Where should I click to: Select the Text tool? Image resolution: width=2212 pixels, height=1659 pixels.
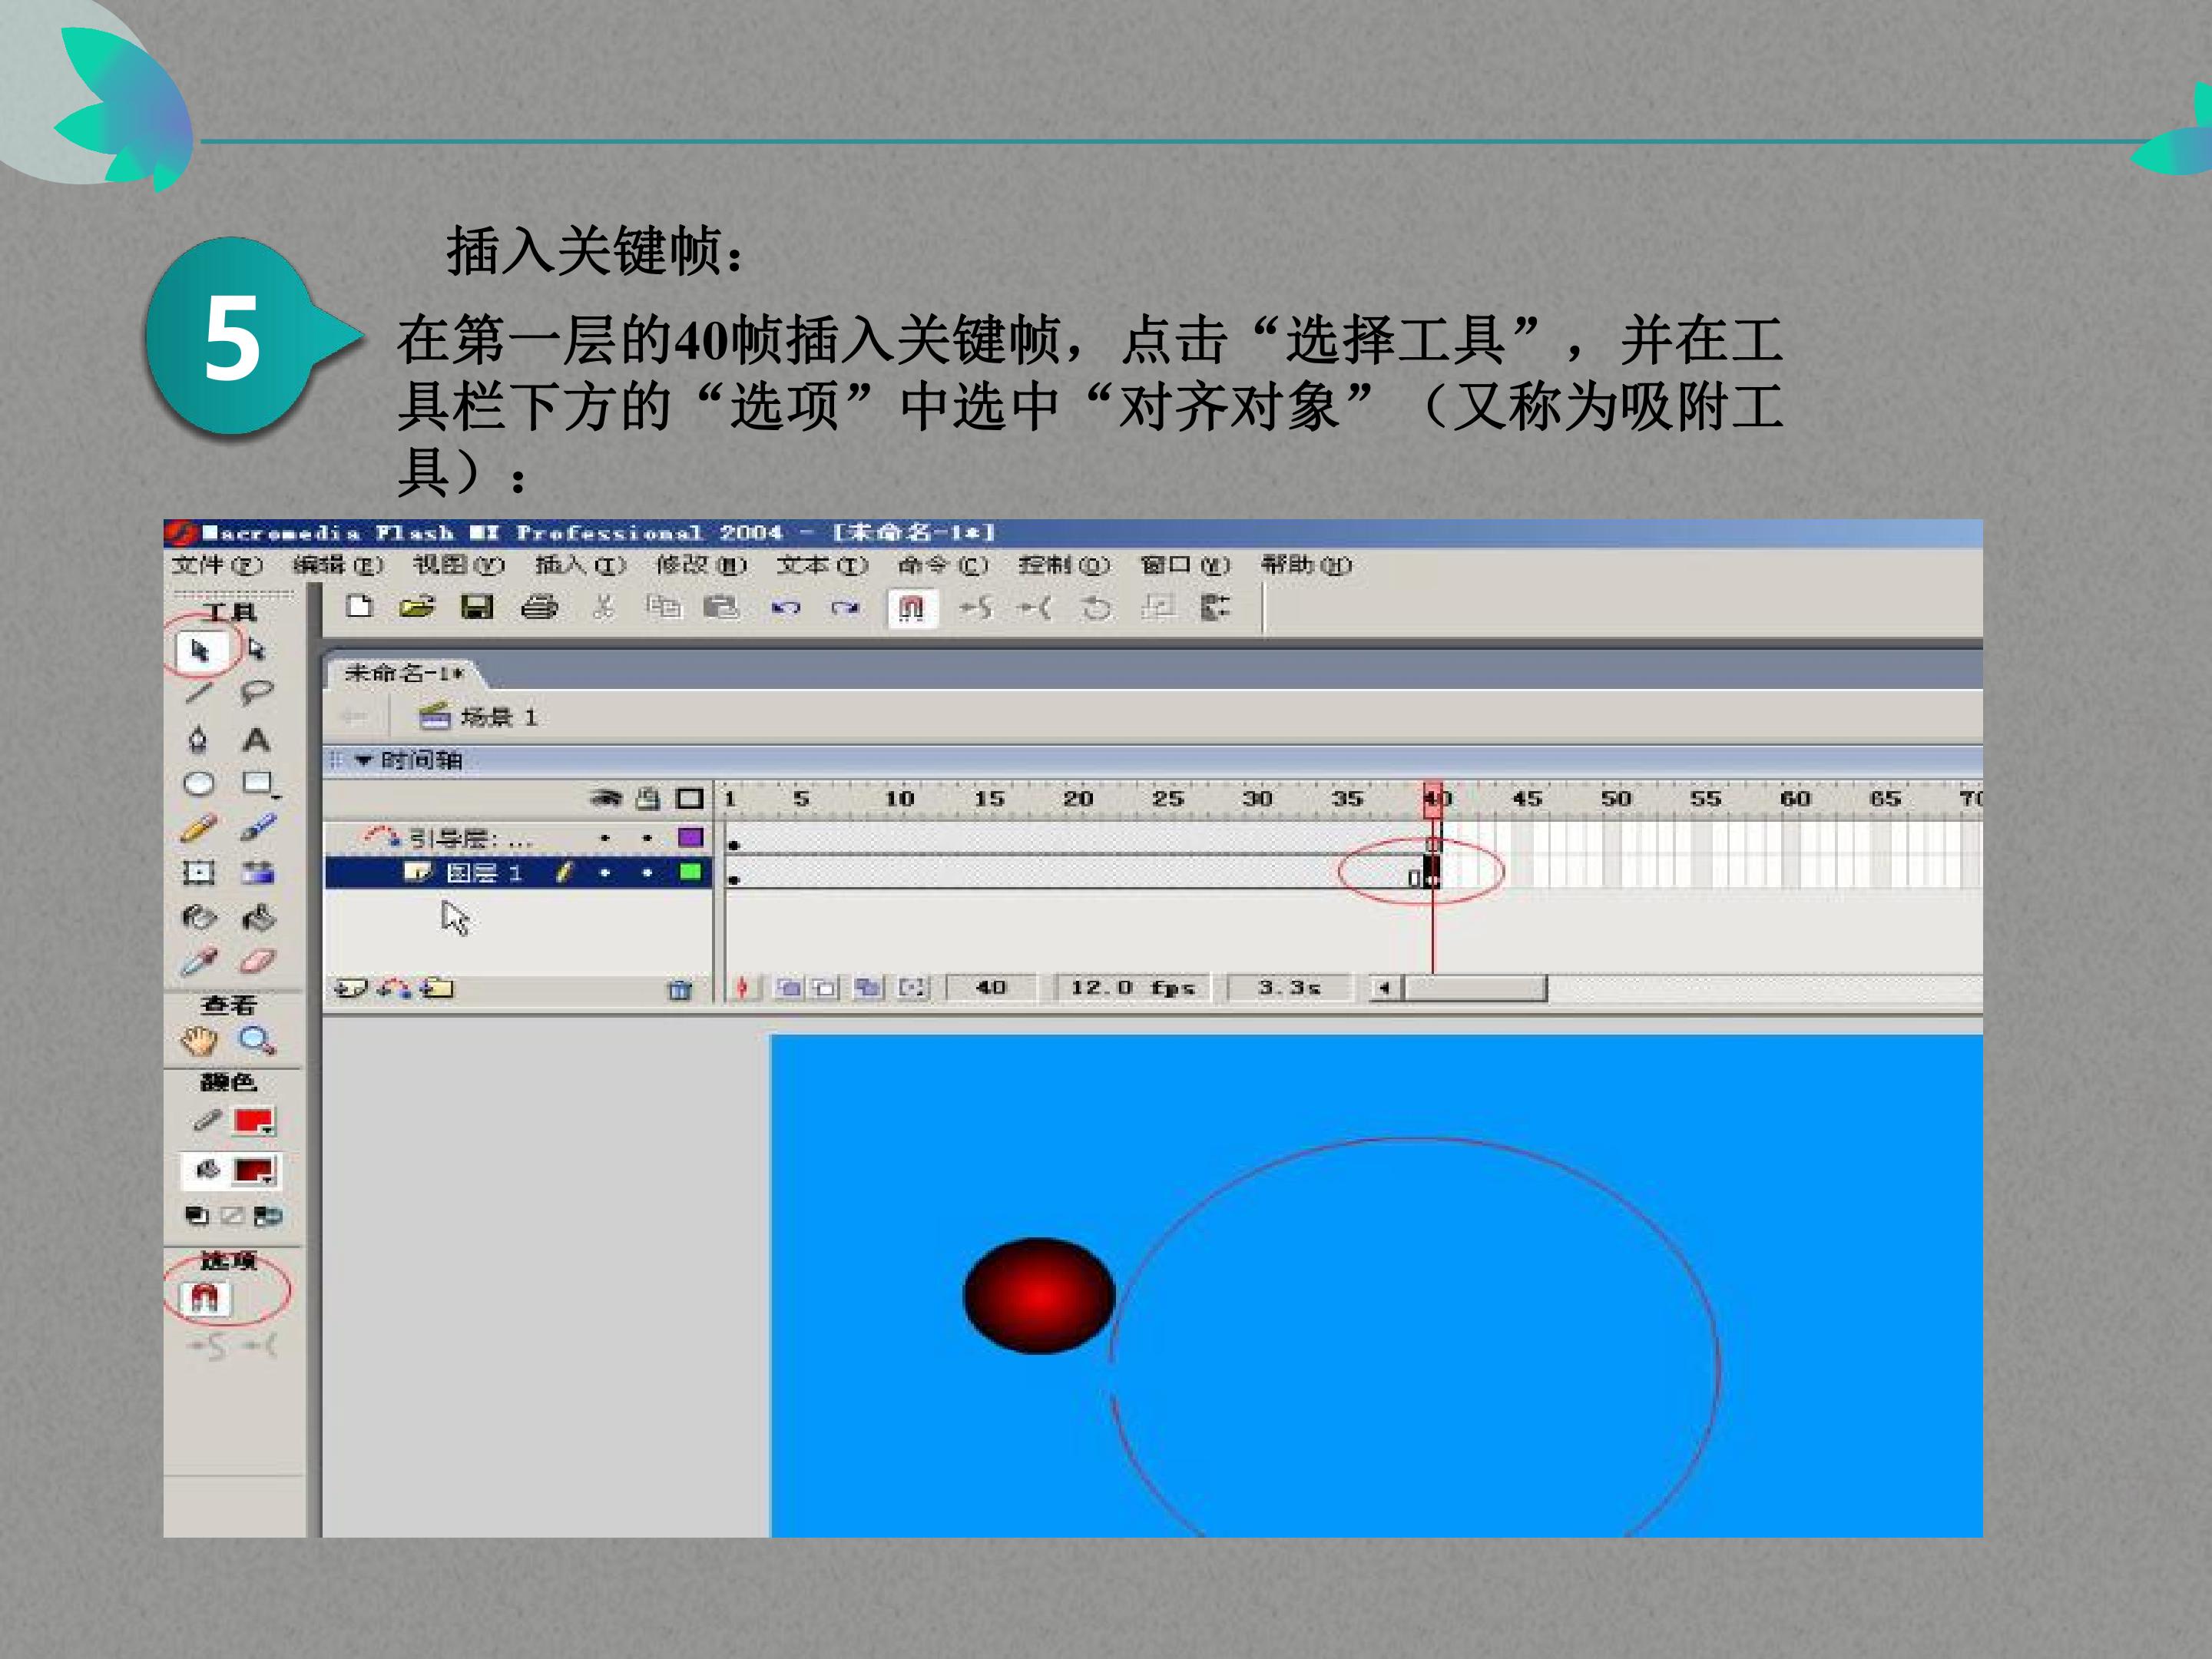click(256, 740)
